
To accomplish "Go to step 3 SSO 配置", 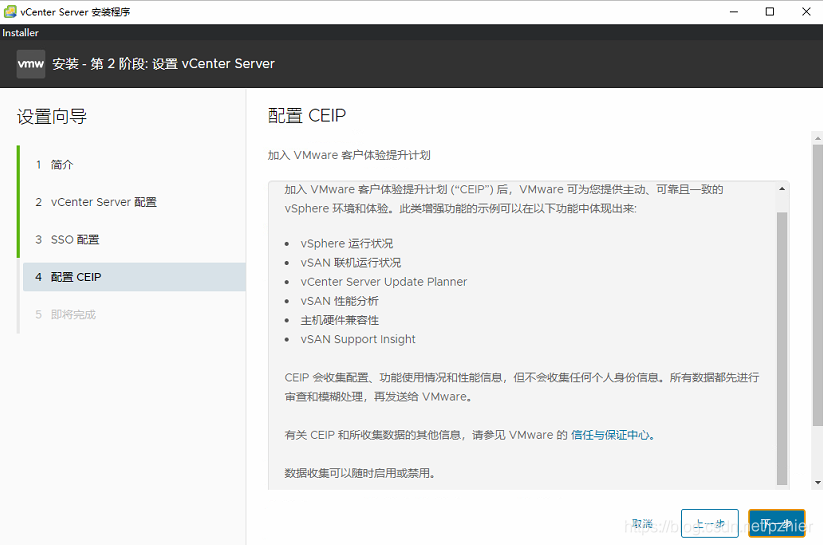I will [x=67, y=239].
